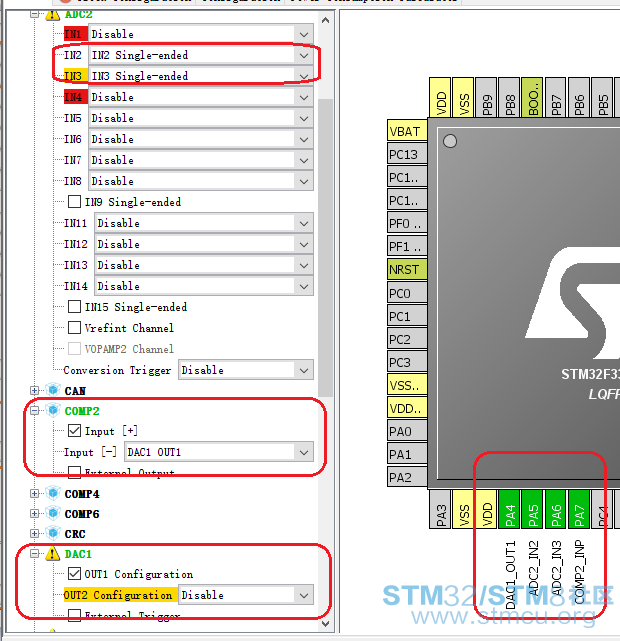The width and height of the screenshot is (620, 641).
Task: Uncheck DAC1 OUT1 Configuration checkbox
Action: tap(74, 574)
